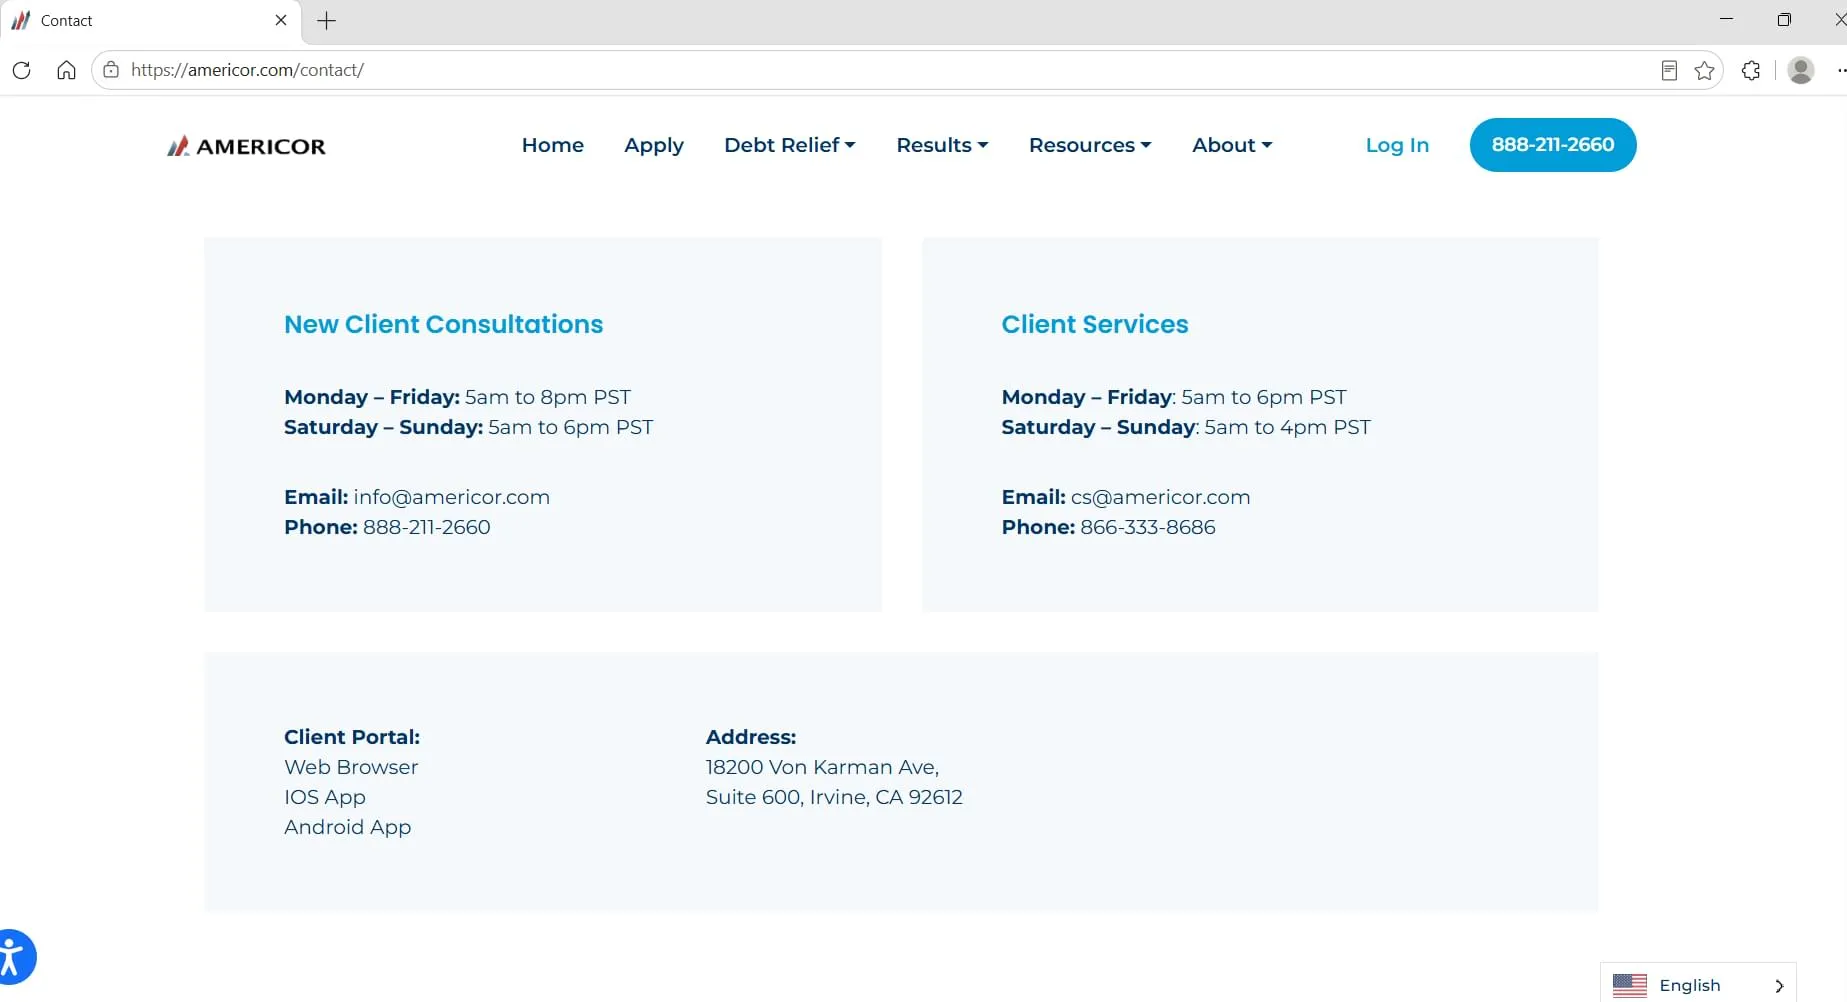This screenshot has width=1847, height=1002.
Task: Click the US flag language icon
Action: point(1630,985)
